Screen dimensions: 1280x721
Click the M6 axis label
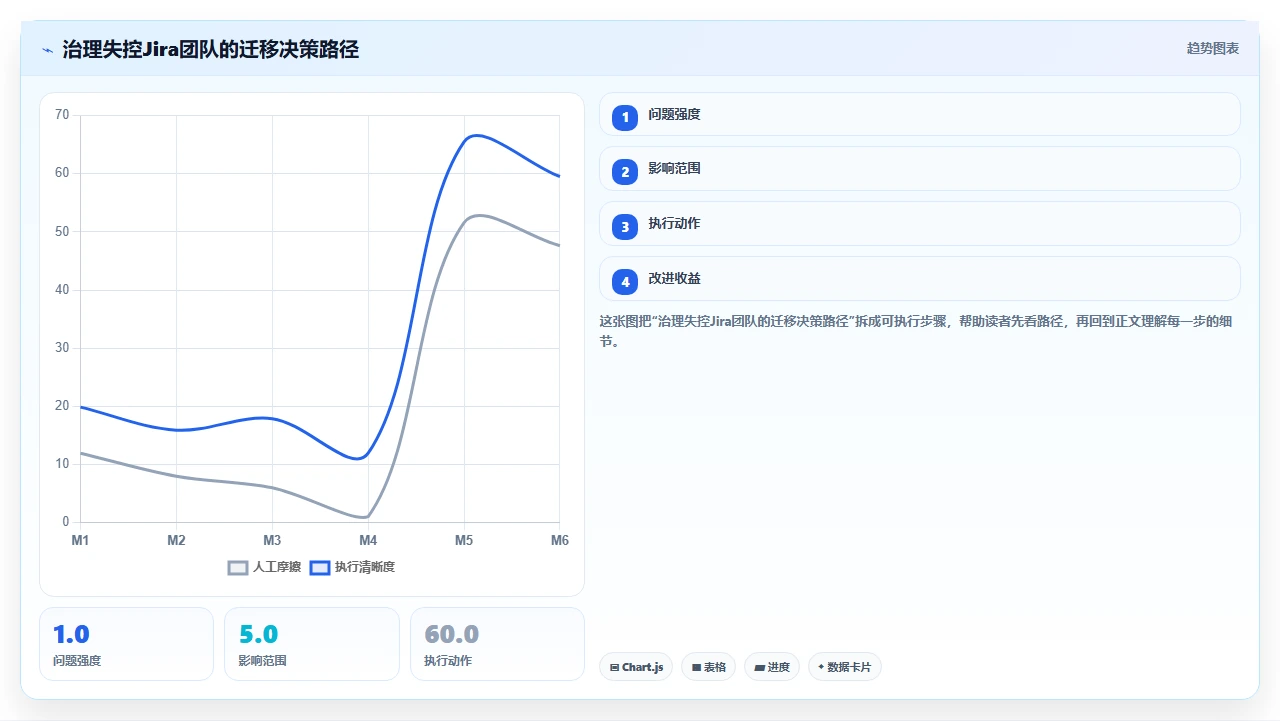pyautogui.click(x=560, y=540)
